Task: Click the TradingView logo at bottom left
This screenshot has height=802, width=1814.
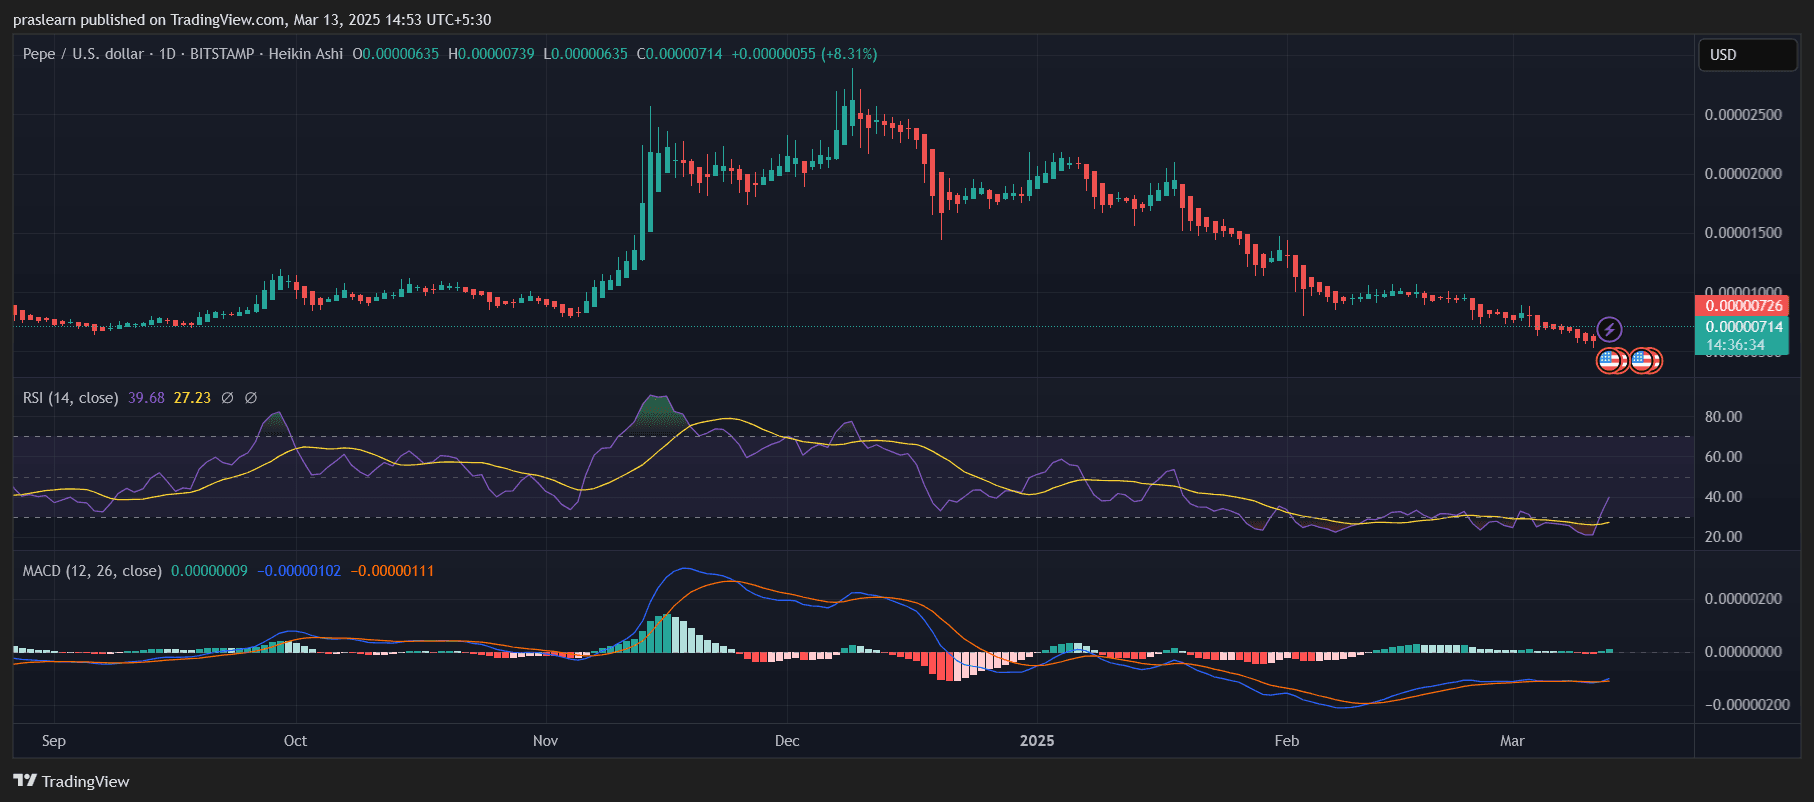Action: point(71,781)
